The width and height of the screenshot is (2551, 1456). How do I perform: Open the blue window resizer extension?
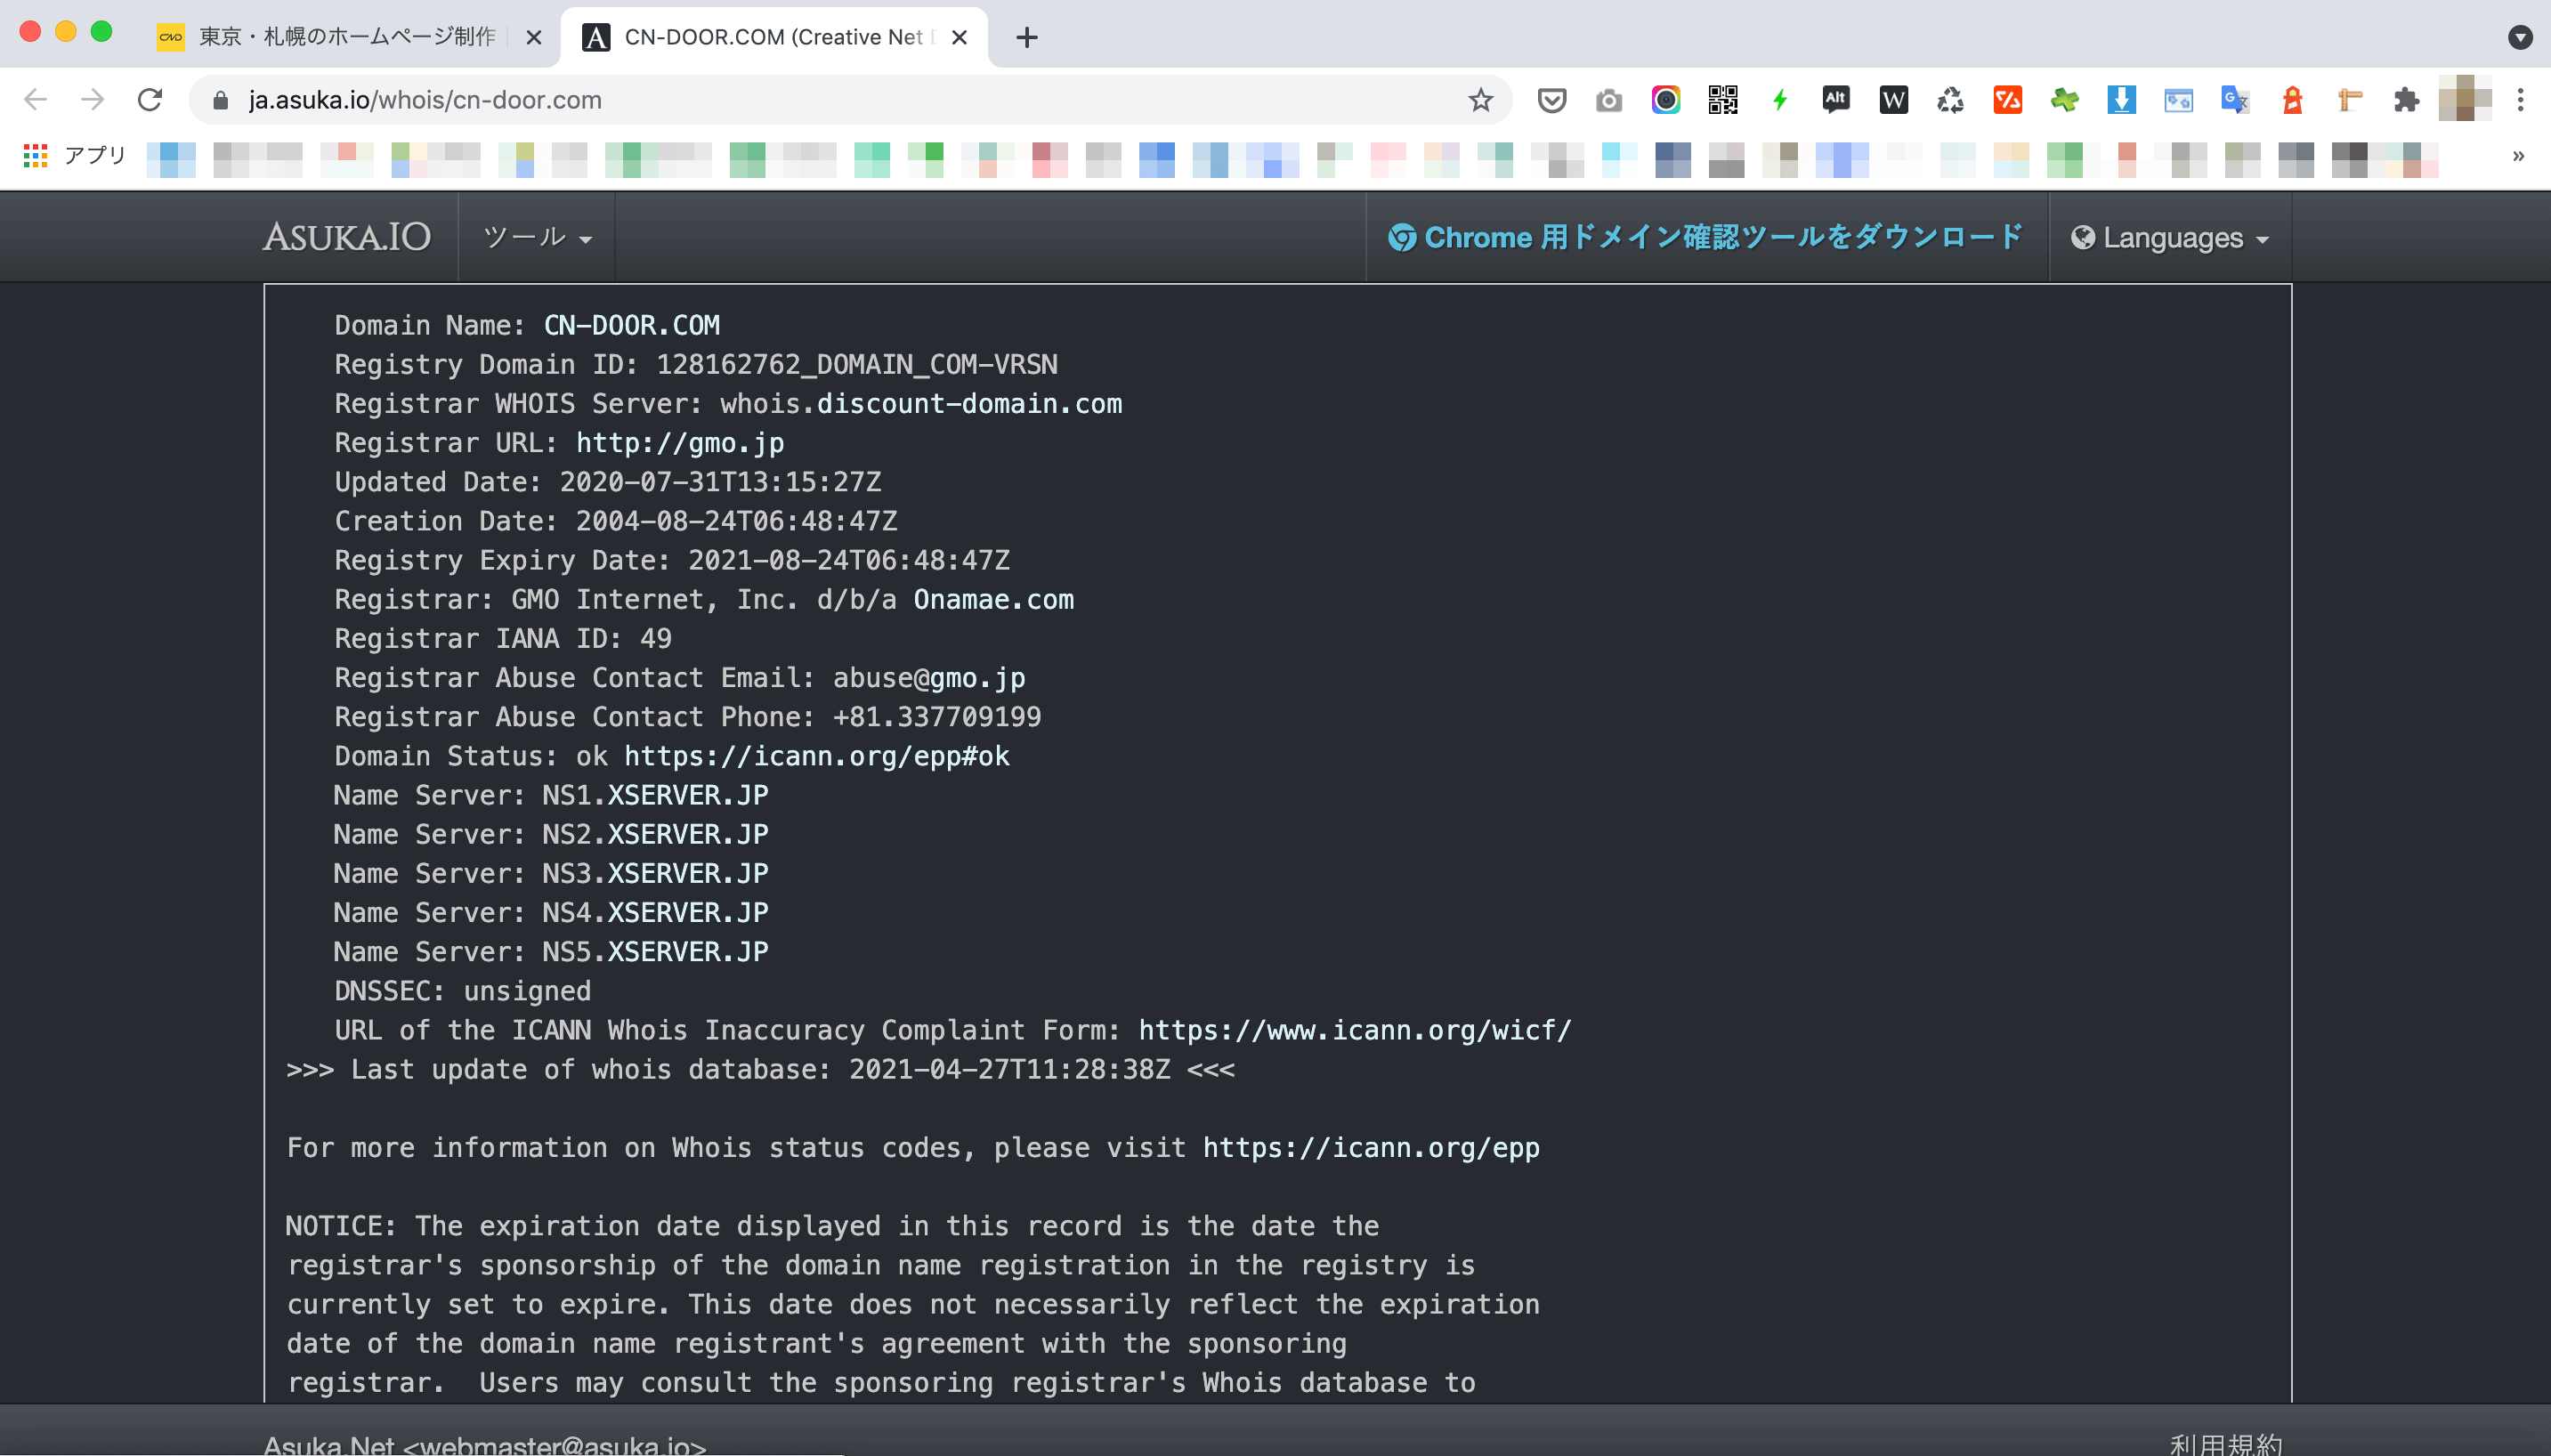[2178, 100]
